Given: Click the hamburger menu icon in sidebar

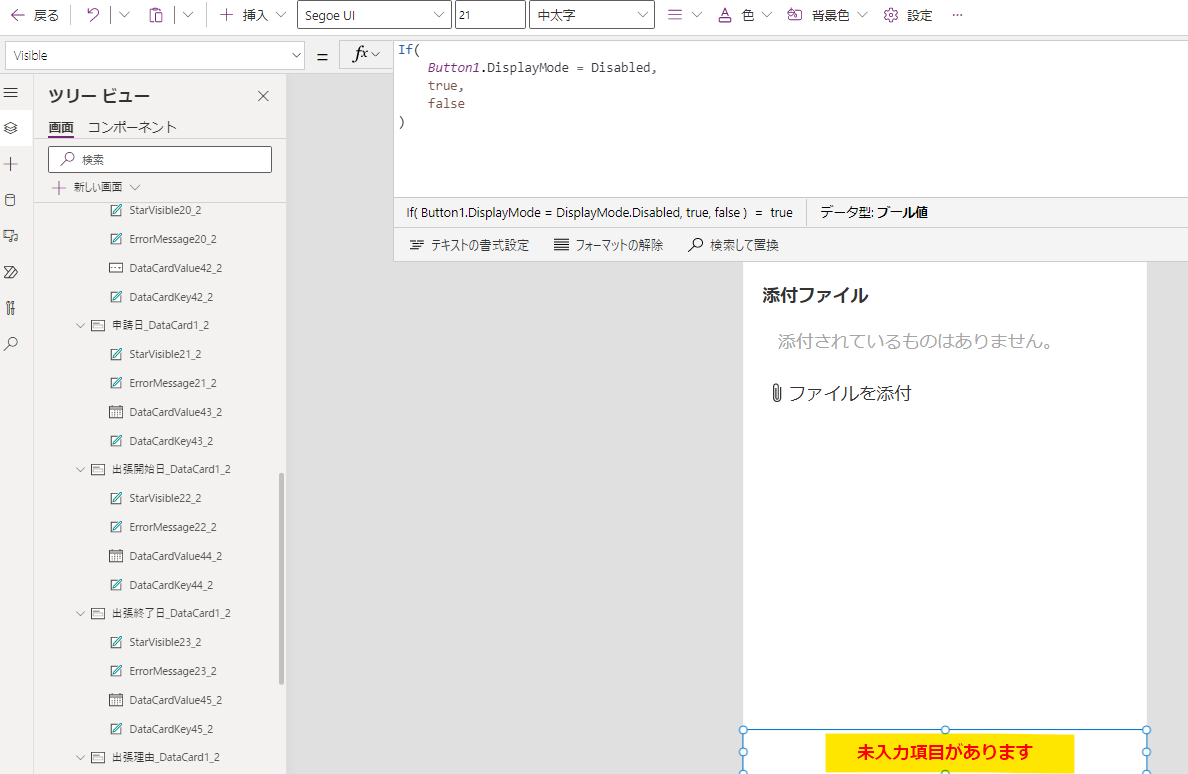Looking at the screenshot, I should coord(11,92).
